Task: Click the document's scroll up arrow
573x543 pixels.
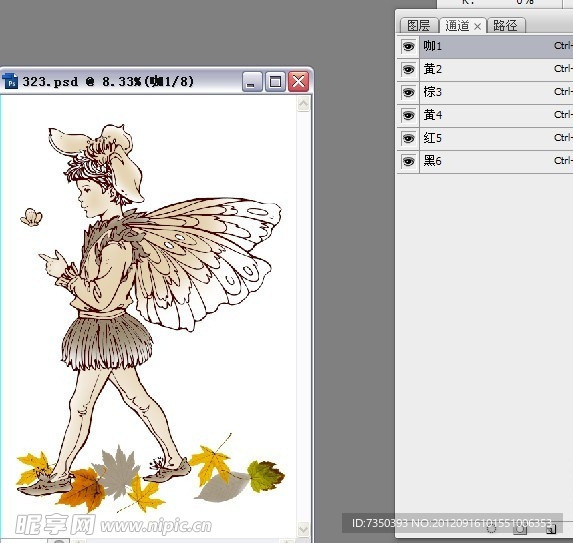Action: [303, 105]
